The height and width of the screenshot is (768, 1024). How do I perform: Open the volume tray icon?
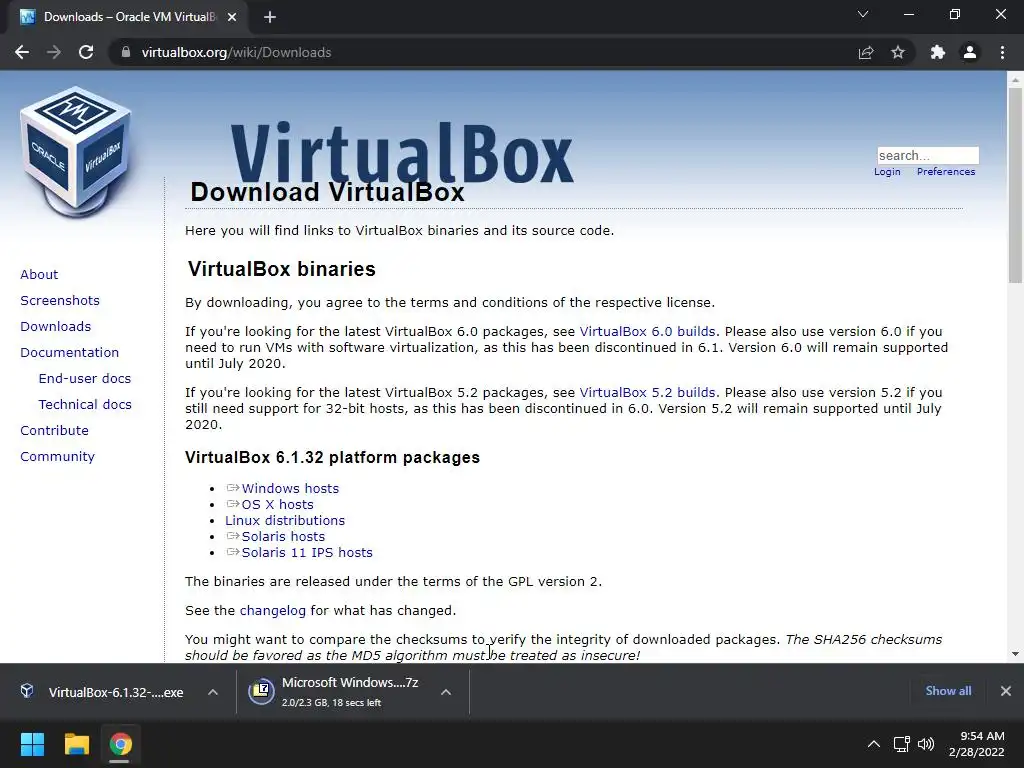pos(926,744)
